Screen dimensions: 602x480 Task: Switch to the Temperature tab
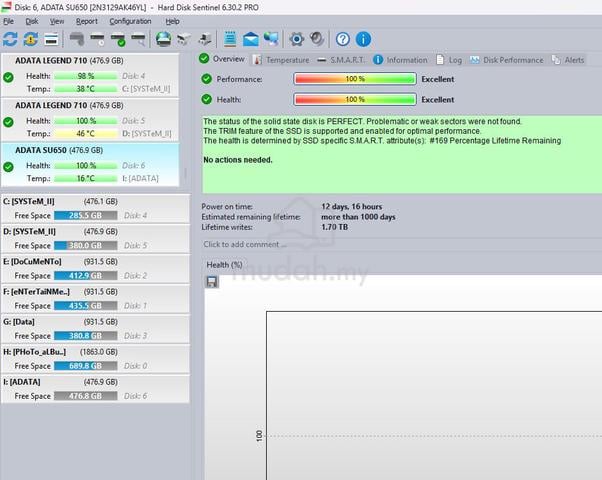click(x=282, y=60)
